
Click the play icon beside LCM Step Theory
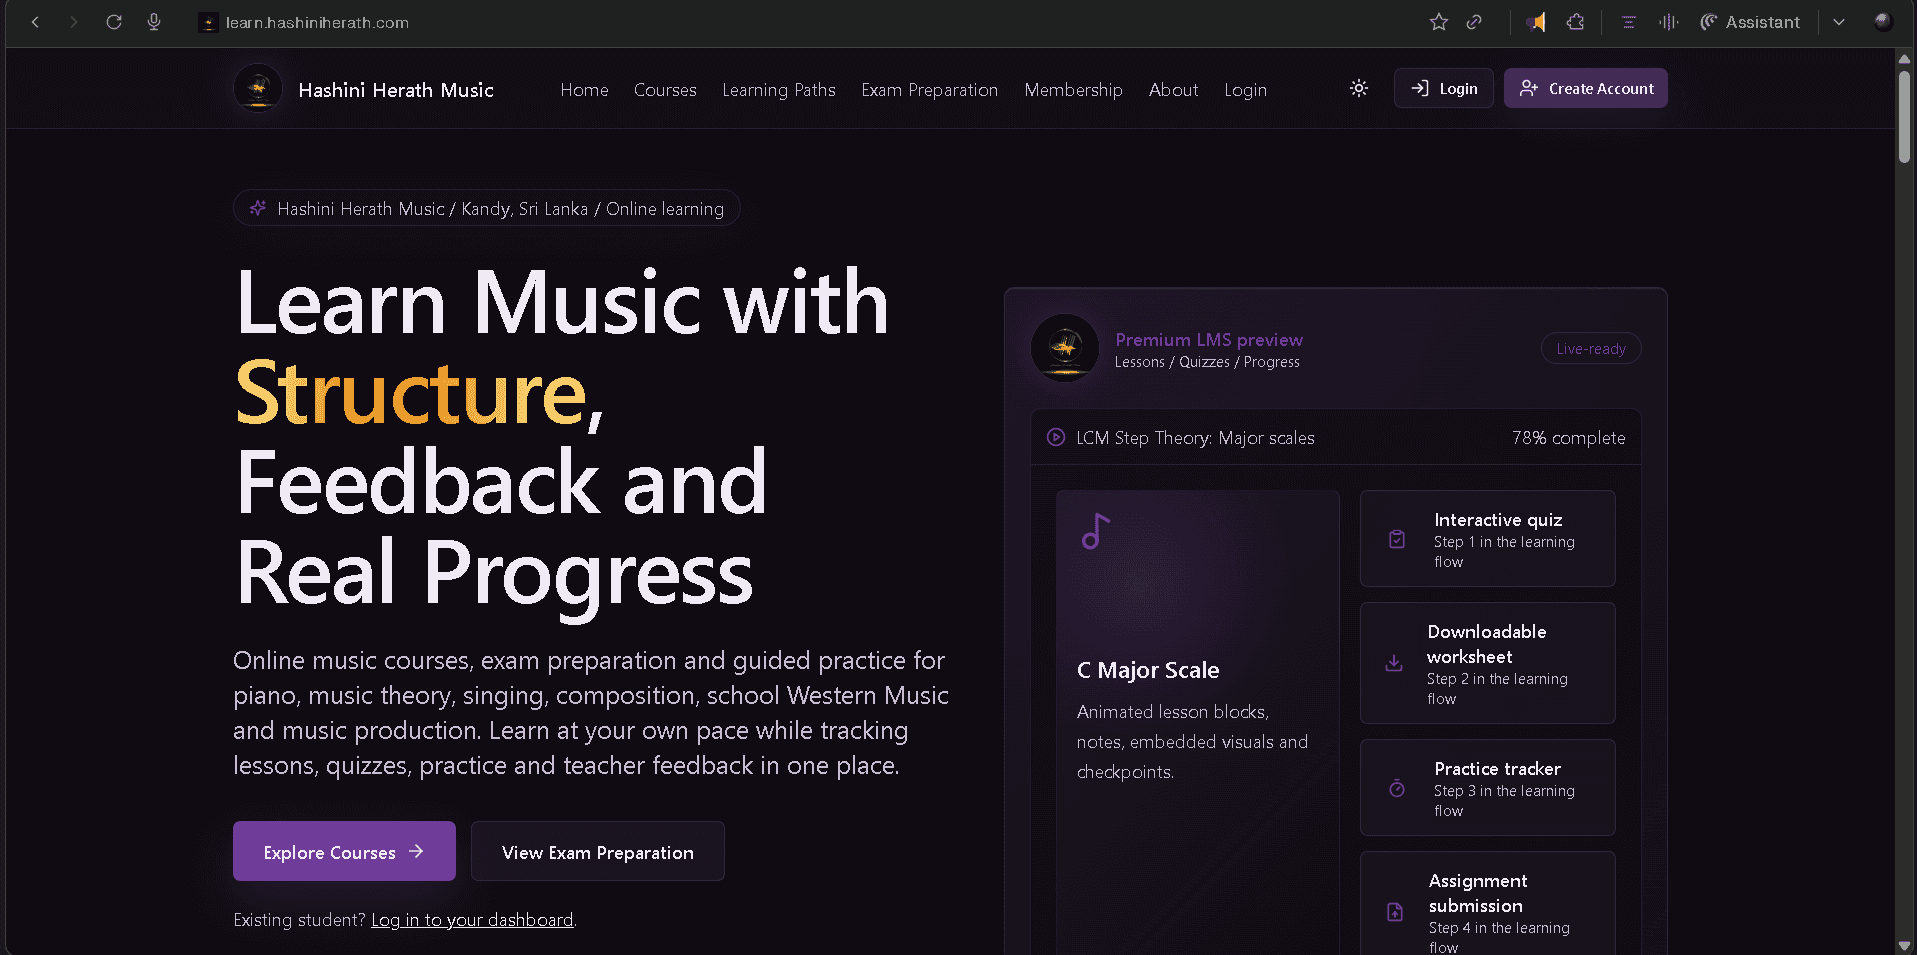[1055, 437]
